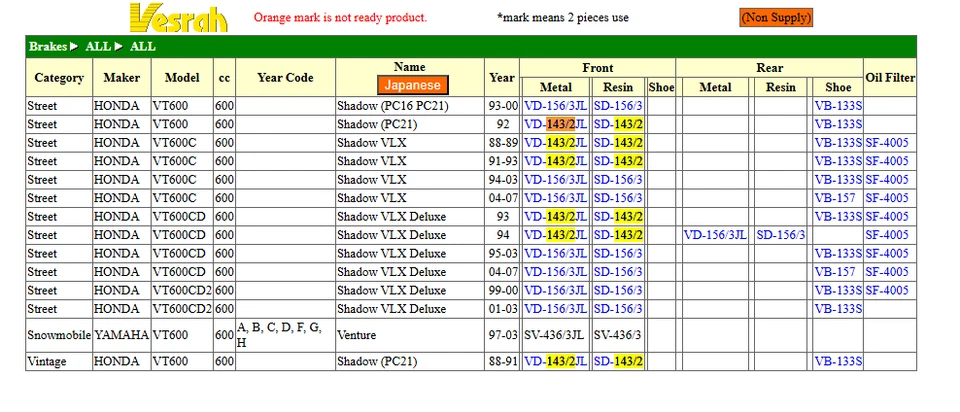
Task: Open SF-4005 for VT600CD2 99-00
Action: 887,290
